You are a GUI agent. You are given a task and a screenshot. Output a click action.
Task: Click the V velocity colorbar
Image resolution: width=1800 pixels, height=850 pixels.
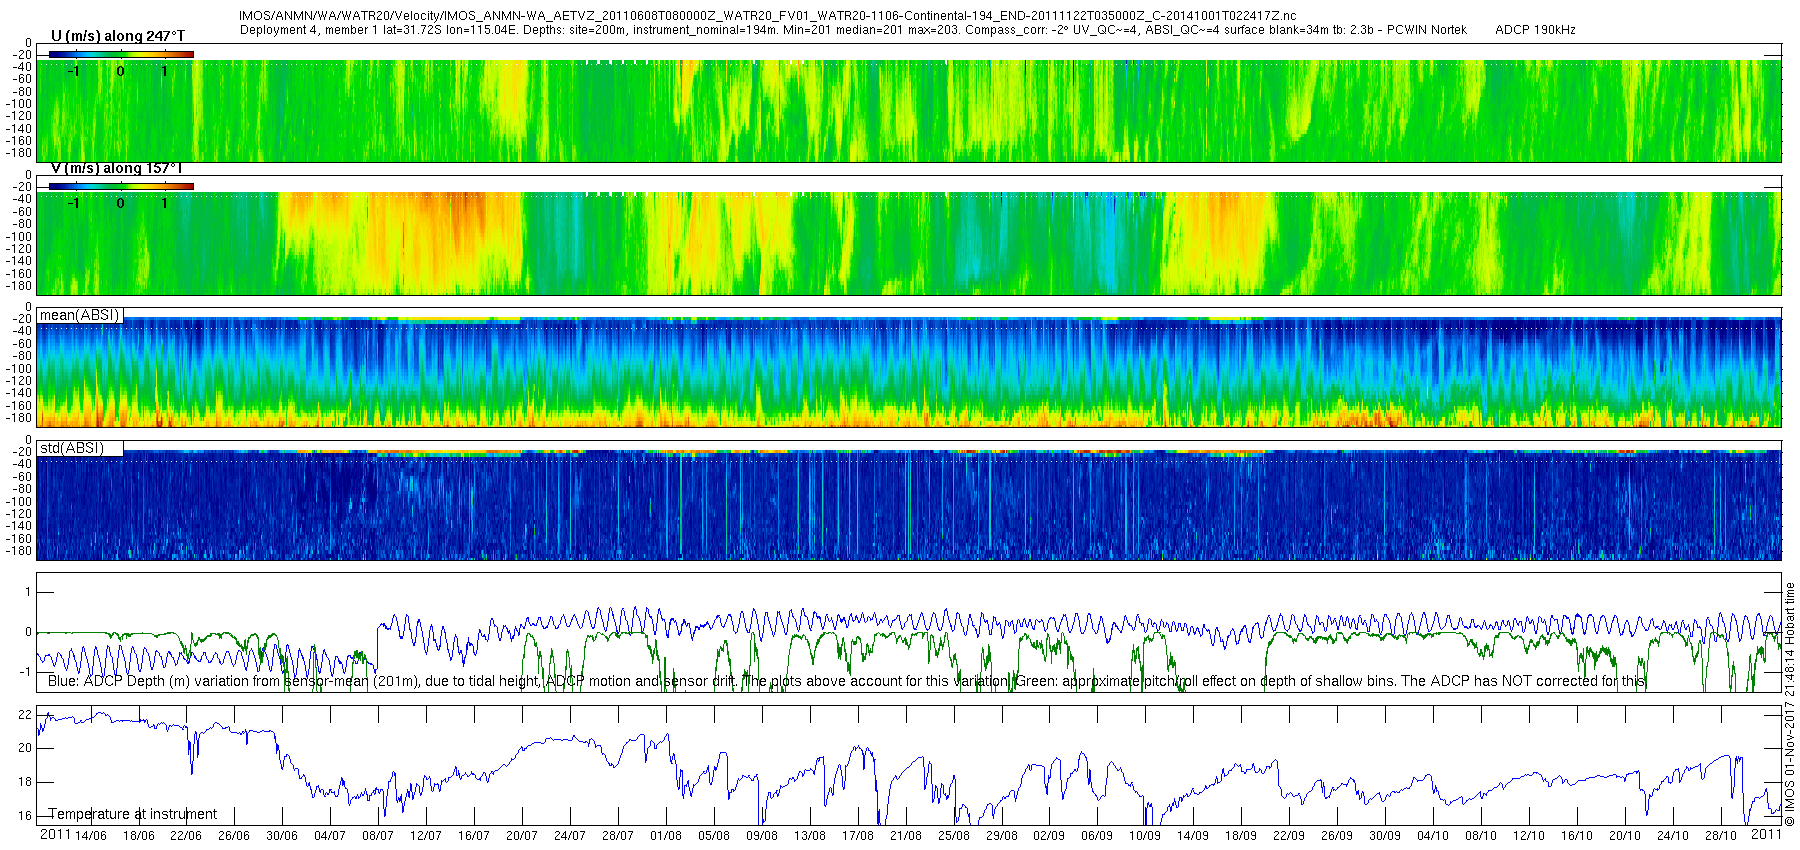[x=121, y=186]
